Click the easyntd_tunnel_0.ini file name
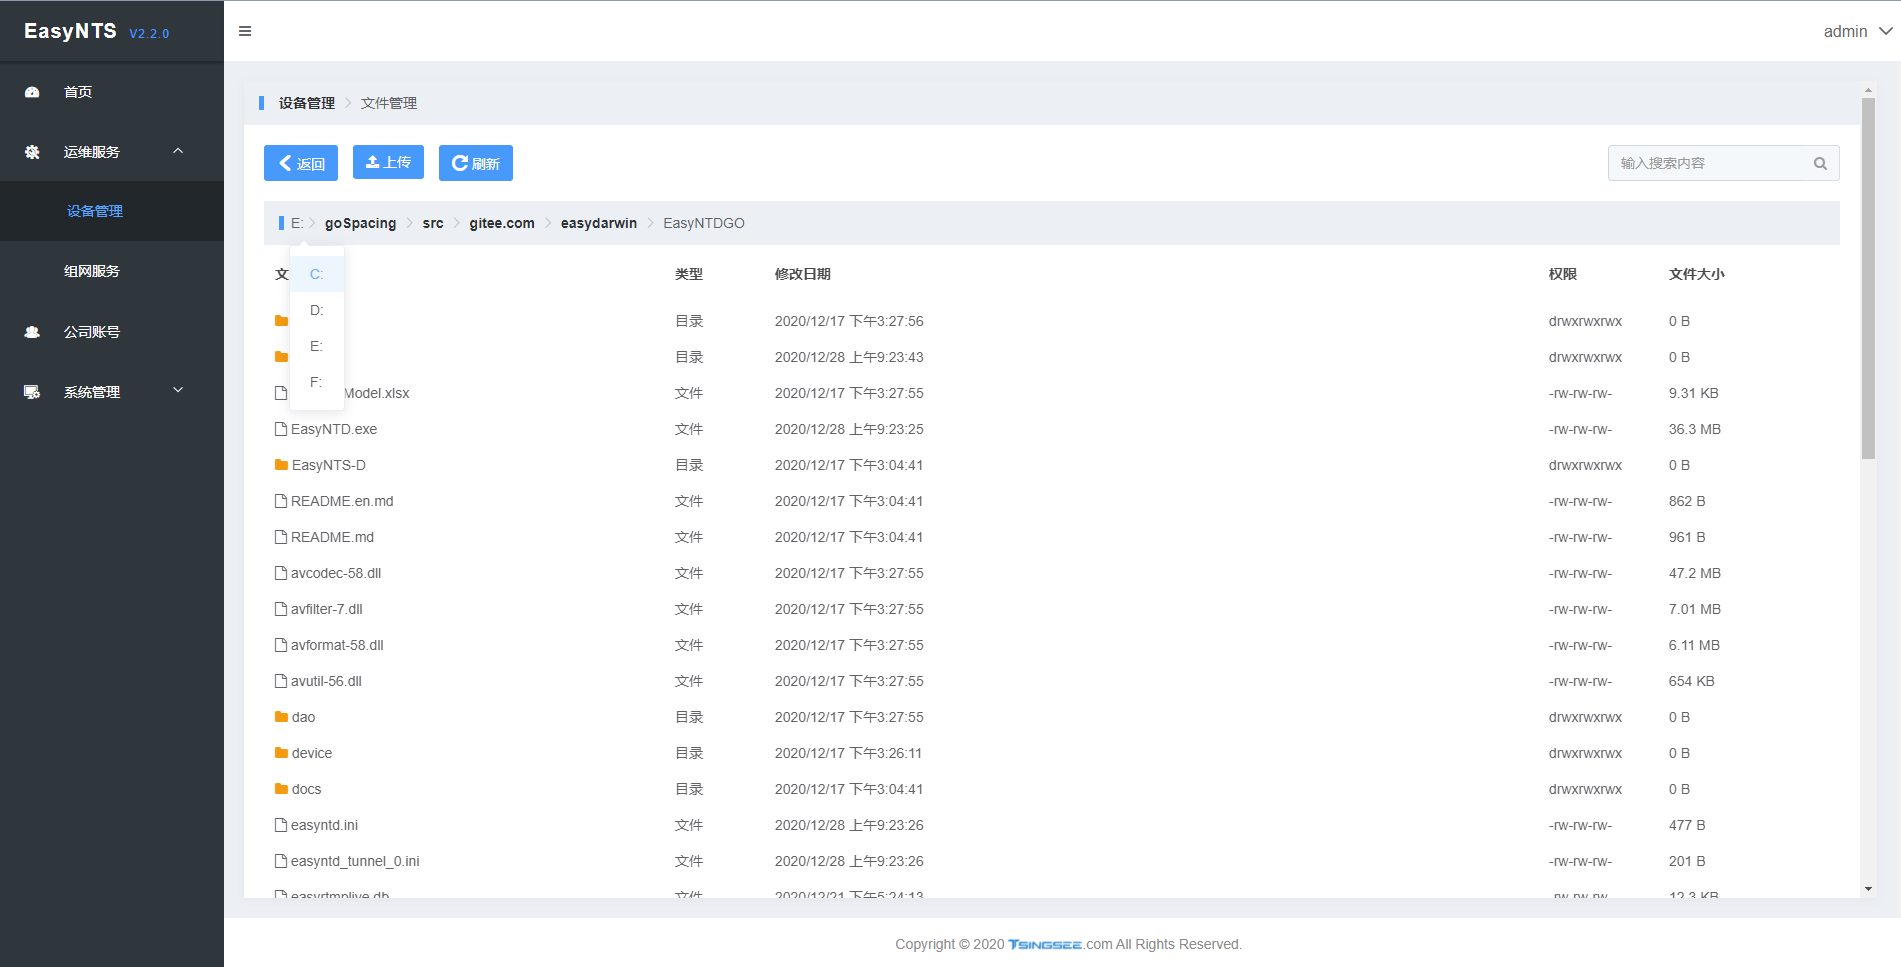The height and width of the screenshot is (967, 1901). coord(355,861)
